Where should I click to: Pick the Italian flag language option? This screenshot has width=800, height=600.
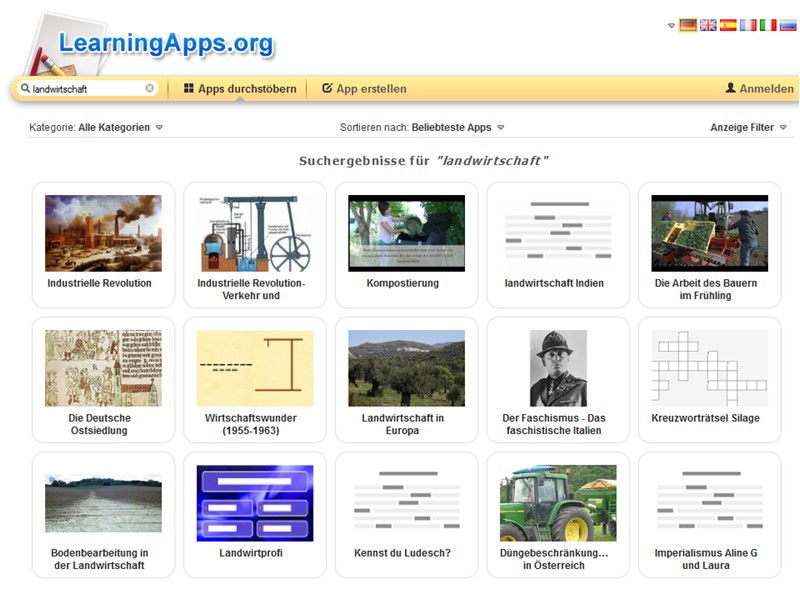[x=768, y=25]
